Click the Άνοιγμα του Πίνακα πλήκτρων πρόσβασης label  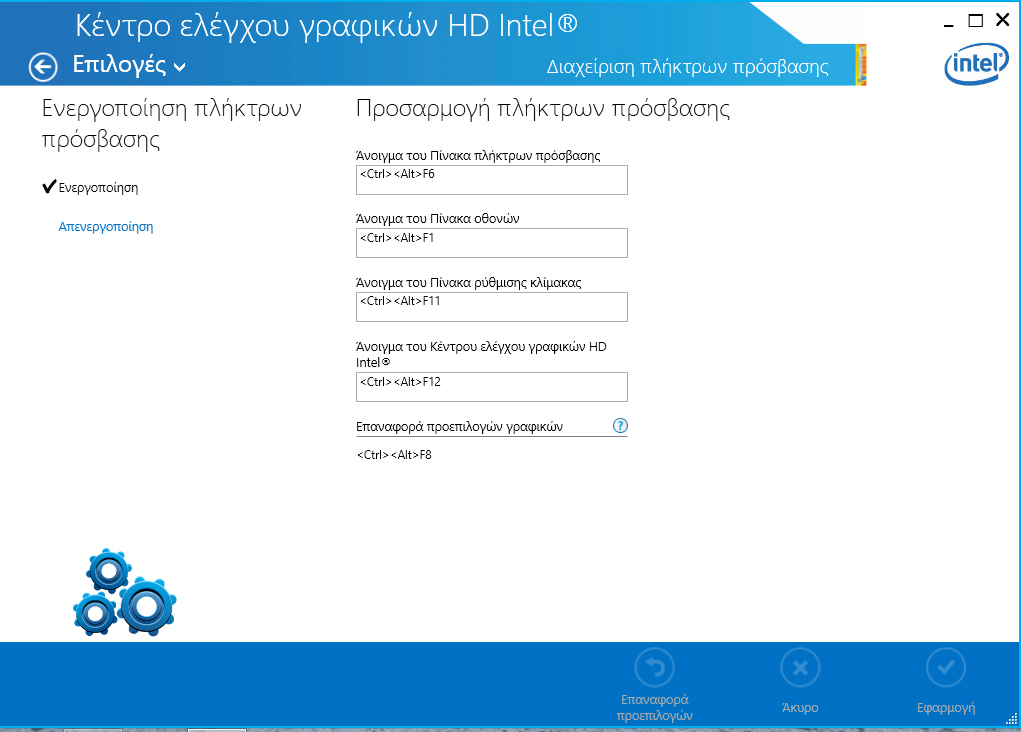click(478, 156)
